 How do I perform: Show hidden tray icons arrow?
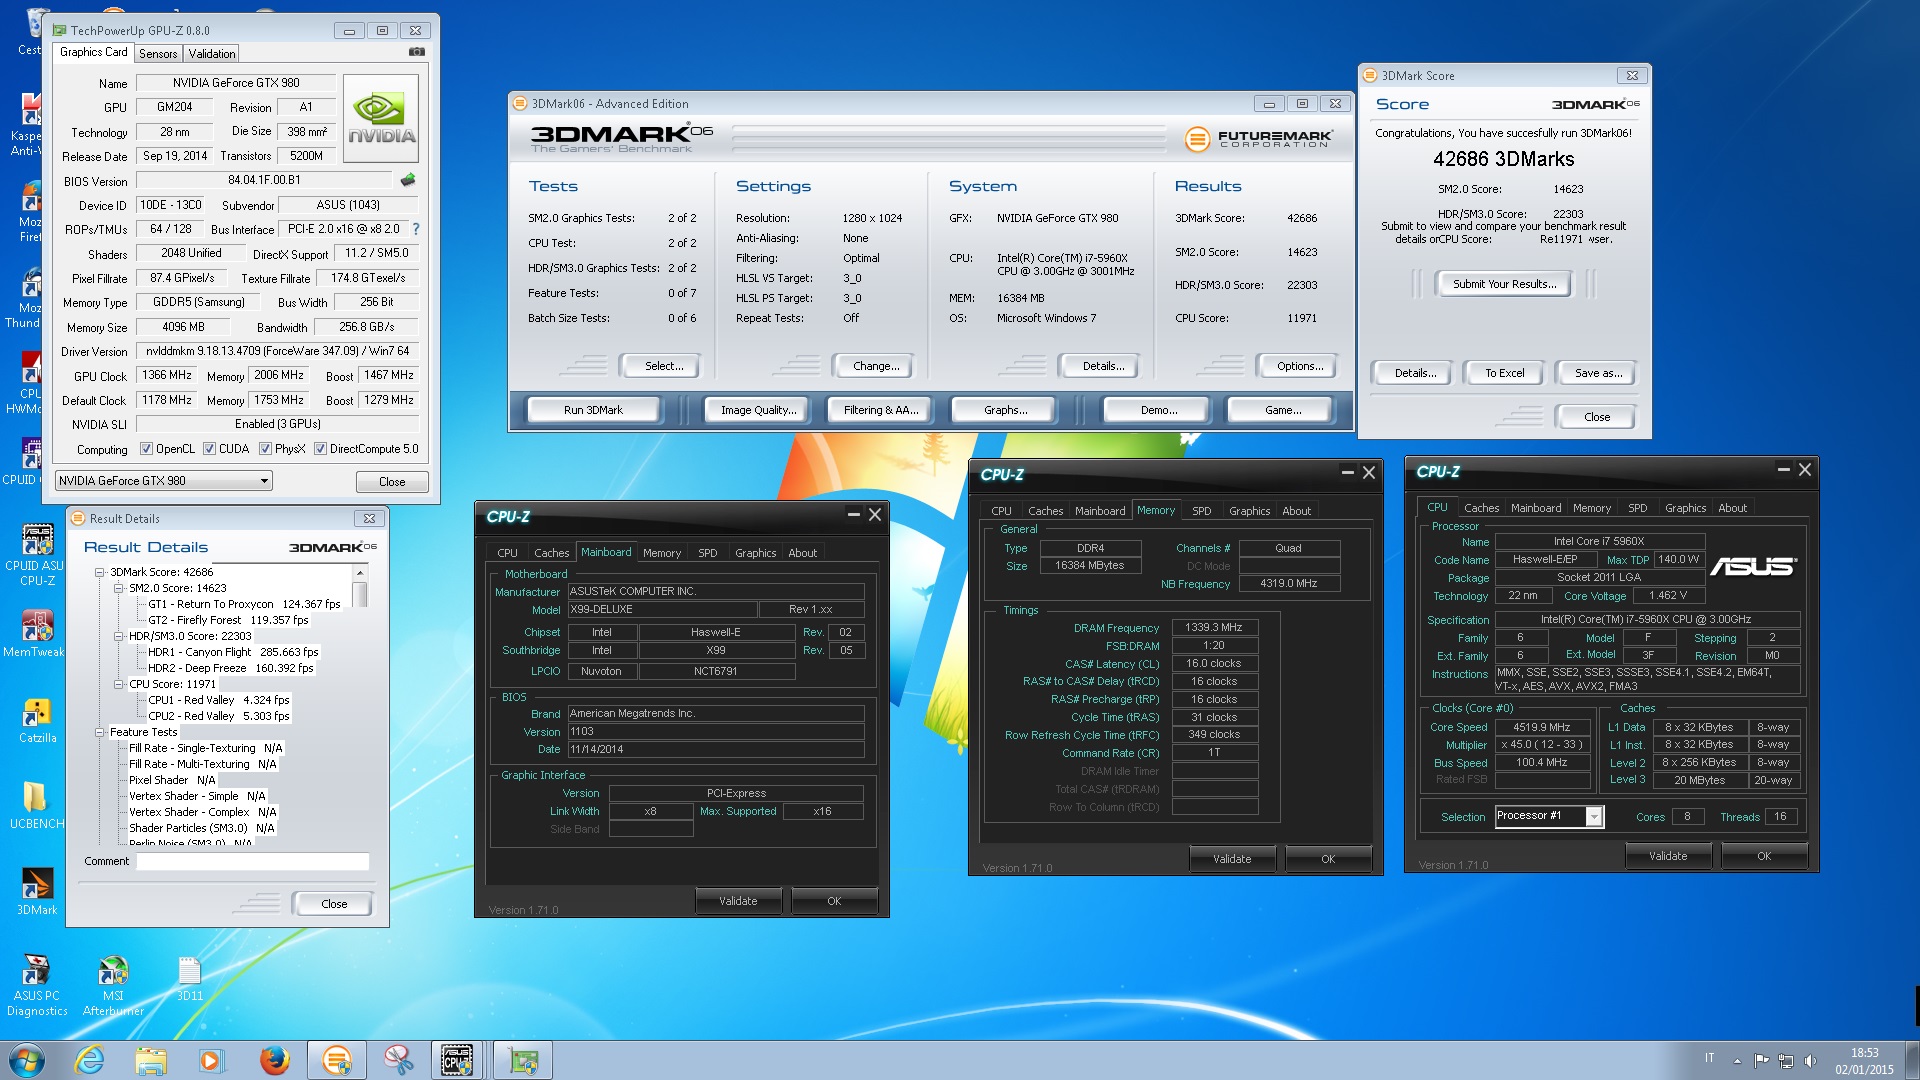tap(1737, 1060)
